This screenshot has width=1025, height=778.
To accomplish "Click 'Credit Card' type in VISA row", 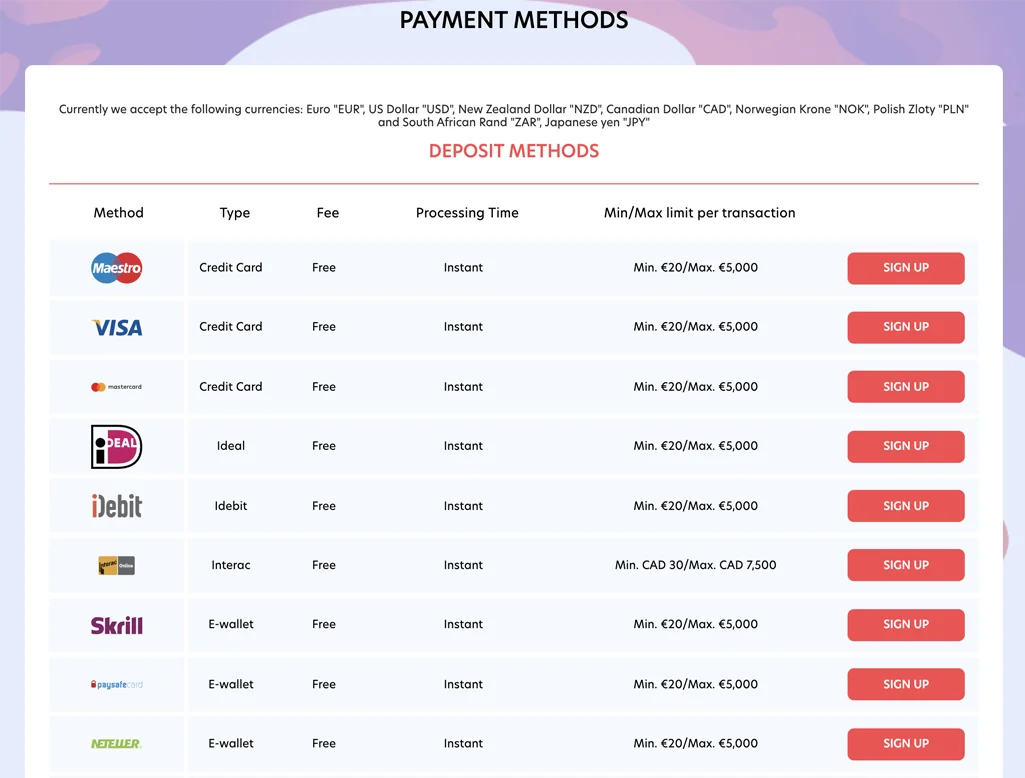I will pyautogui.click(x=231, y=326).
